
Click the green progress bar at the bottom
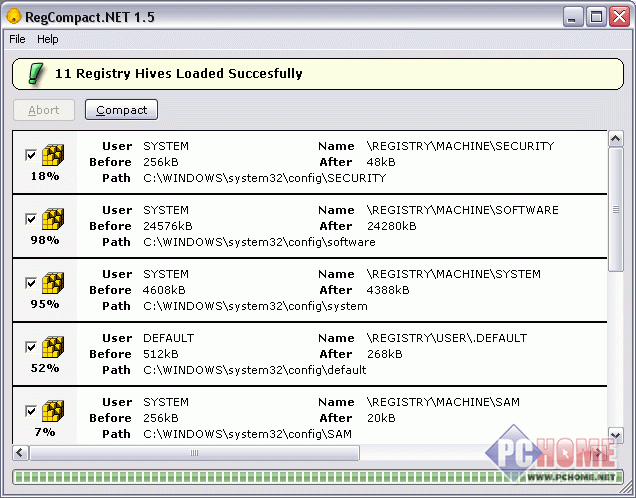[x=318, y=477]
